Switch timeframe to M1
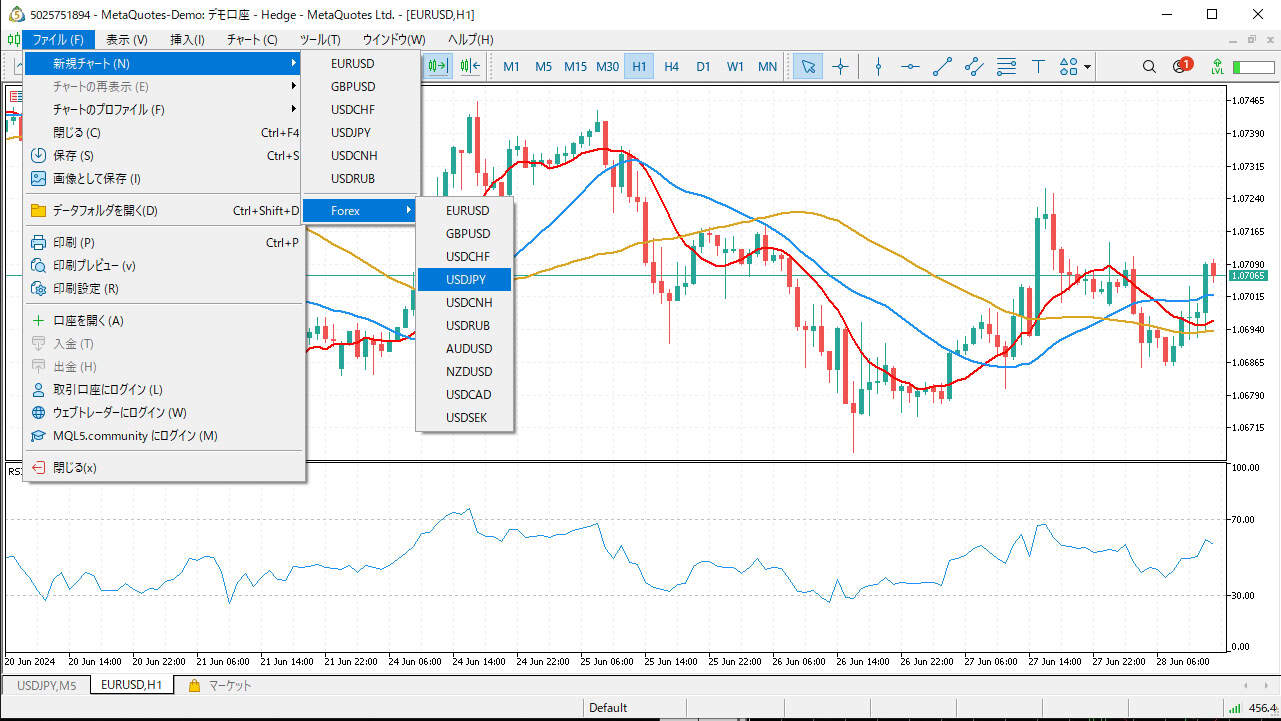 (511, 66)
